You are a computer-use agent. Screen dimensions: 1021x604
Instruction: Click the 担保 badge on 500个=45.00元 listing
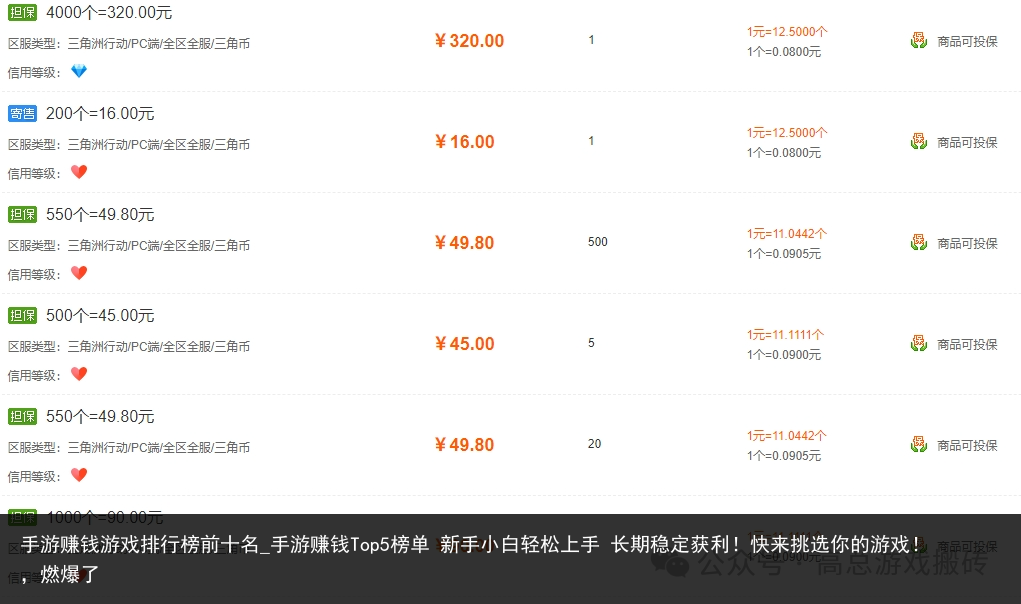(x=23, y=316)
